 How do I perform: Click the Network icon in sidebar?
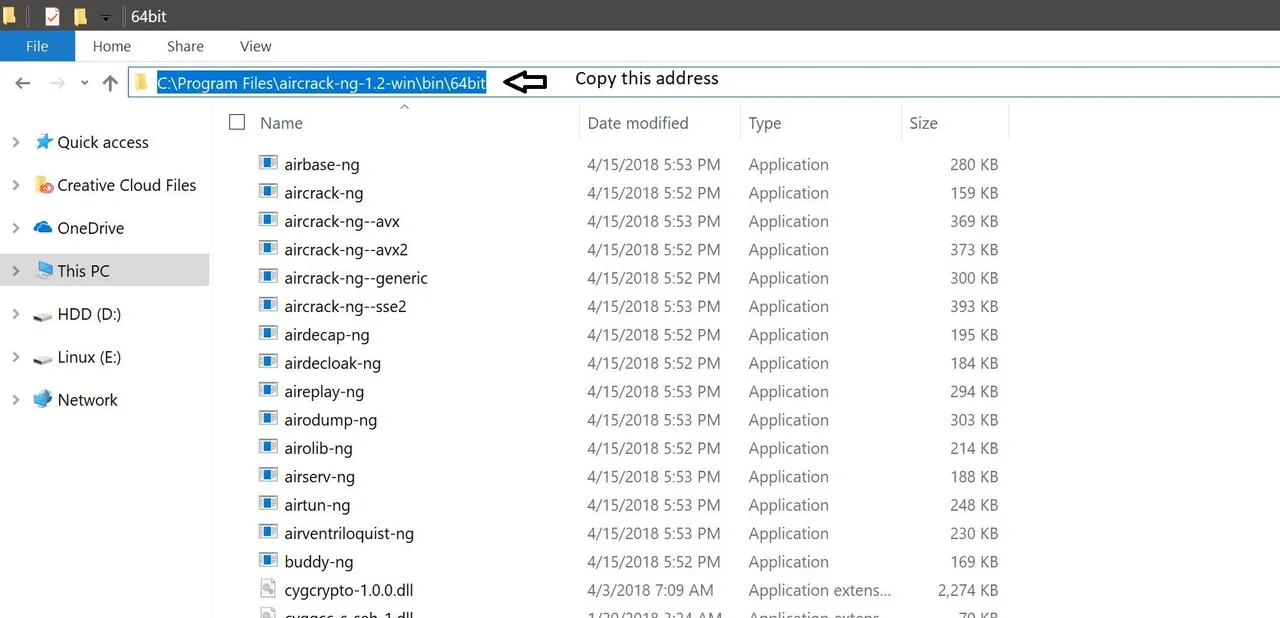(x=43, y=399)
